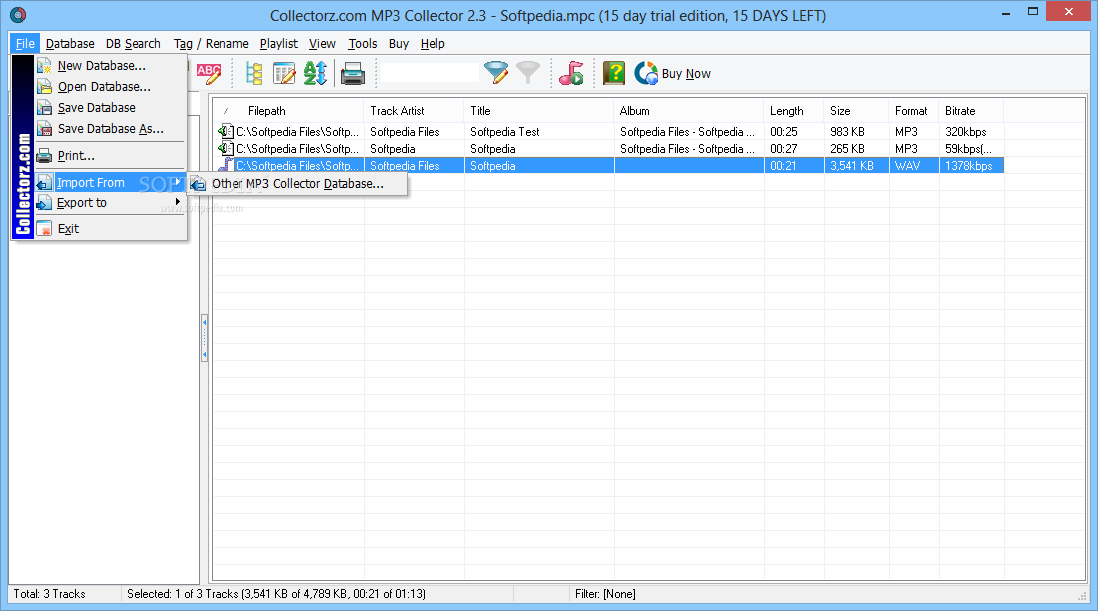Open the folder tree grouping icon
This screenshot has width=1098, height=611.
coord(253,73)
